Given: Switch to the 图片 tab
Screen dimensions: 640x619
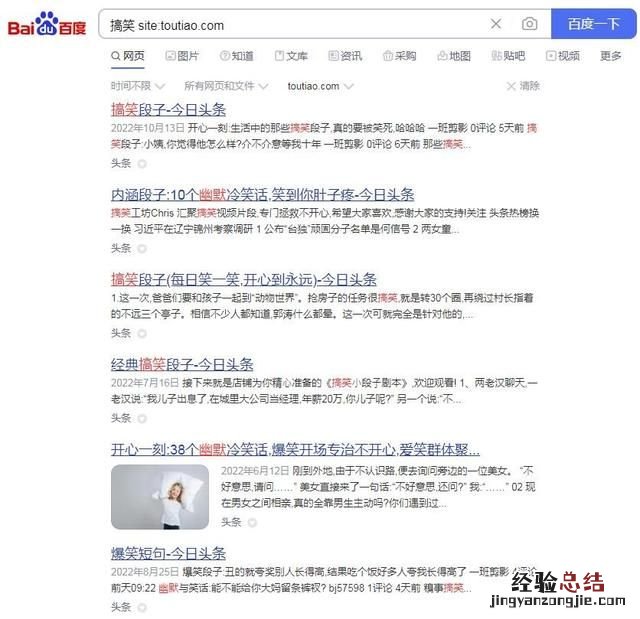Looking at the screenshot, I should (182, 56).
